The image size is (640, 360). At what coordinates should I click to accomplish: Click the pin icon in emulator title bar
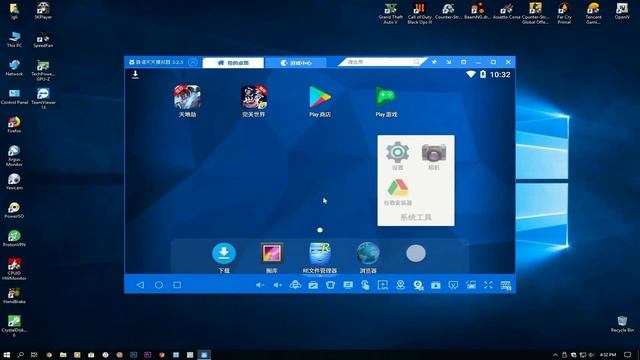[x=434, y=62]
